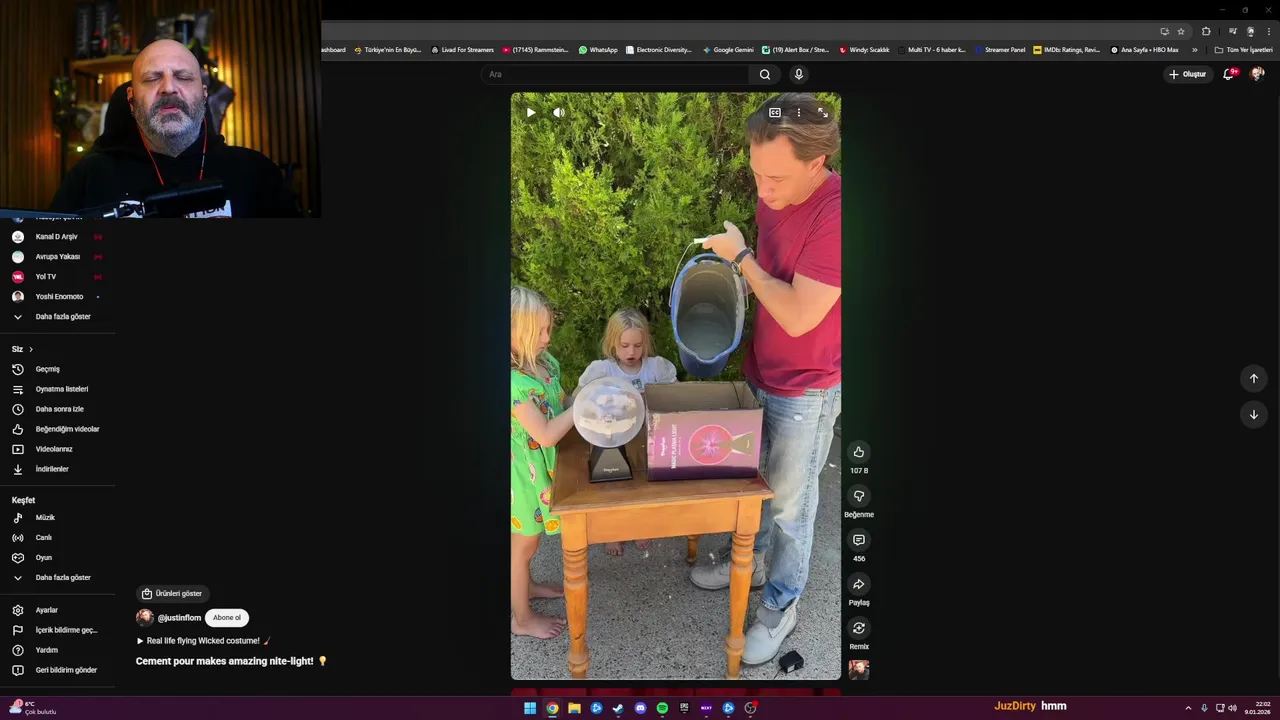Open Chrome extensions puzzle icon

click(1206, 31)
